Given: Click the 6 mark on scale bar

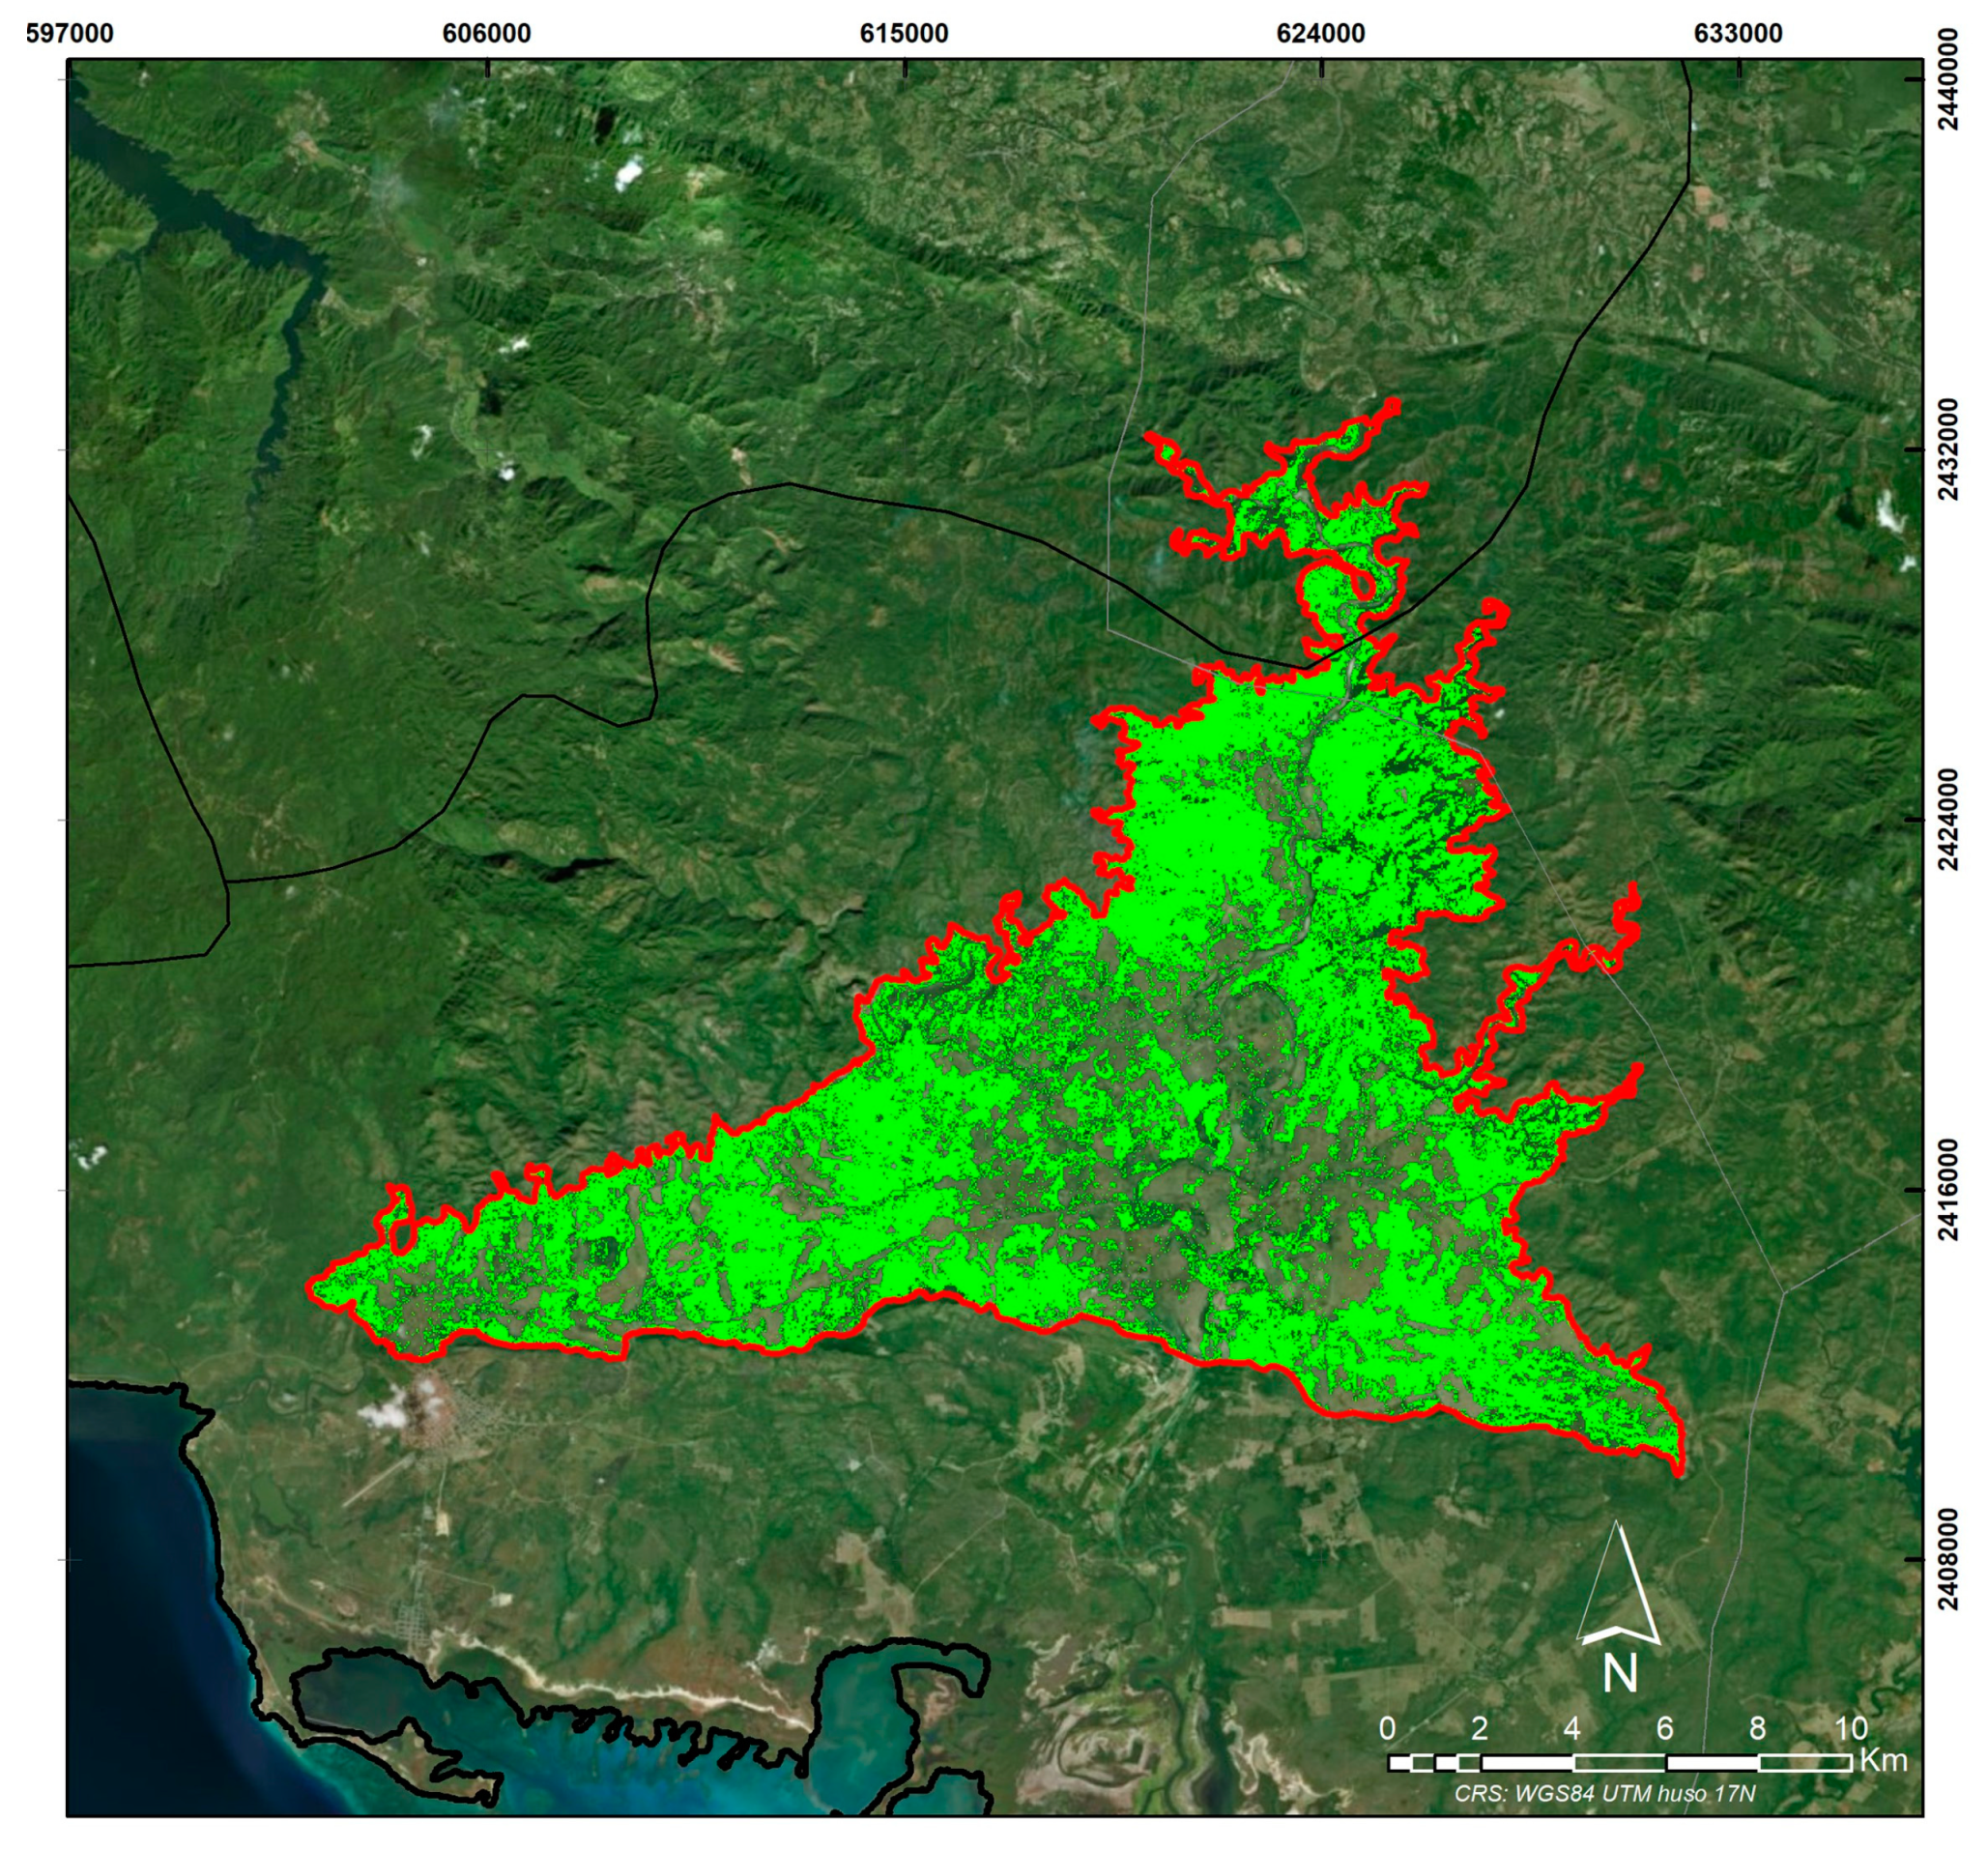Looking at the screenshot, I should coord(1664,1727).
